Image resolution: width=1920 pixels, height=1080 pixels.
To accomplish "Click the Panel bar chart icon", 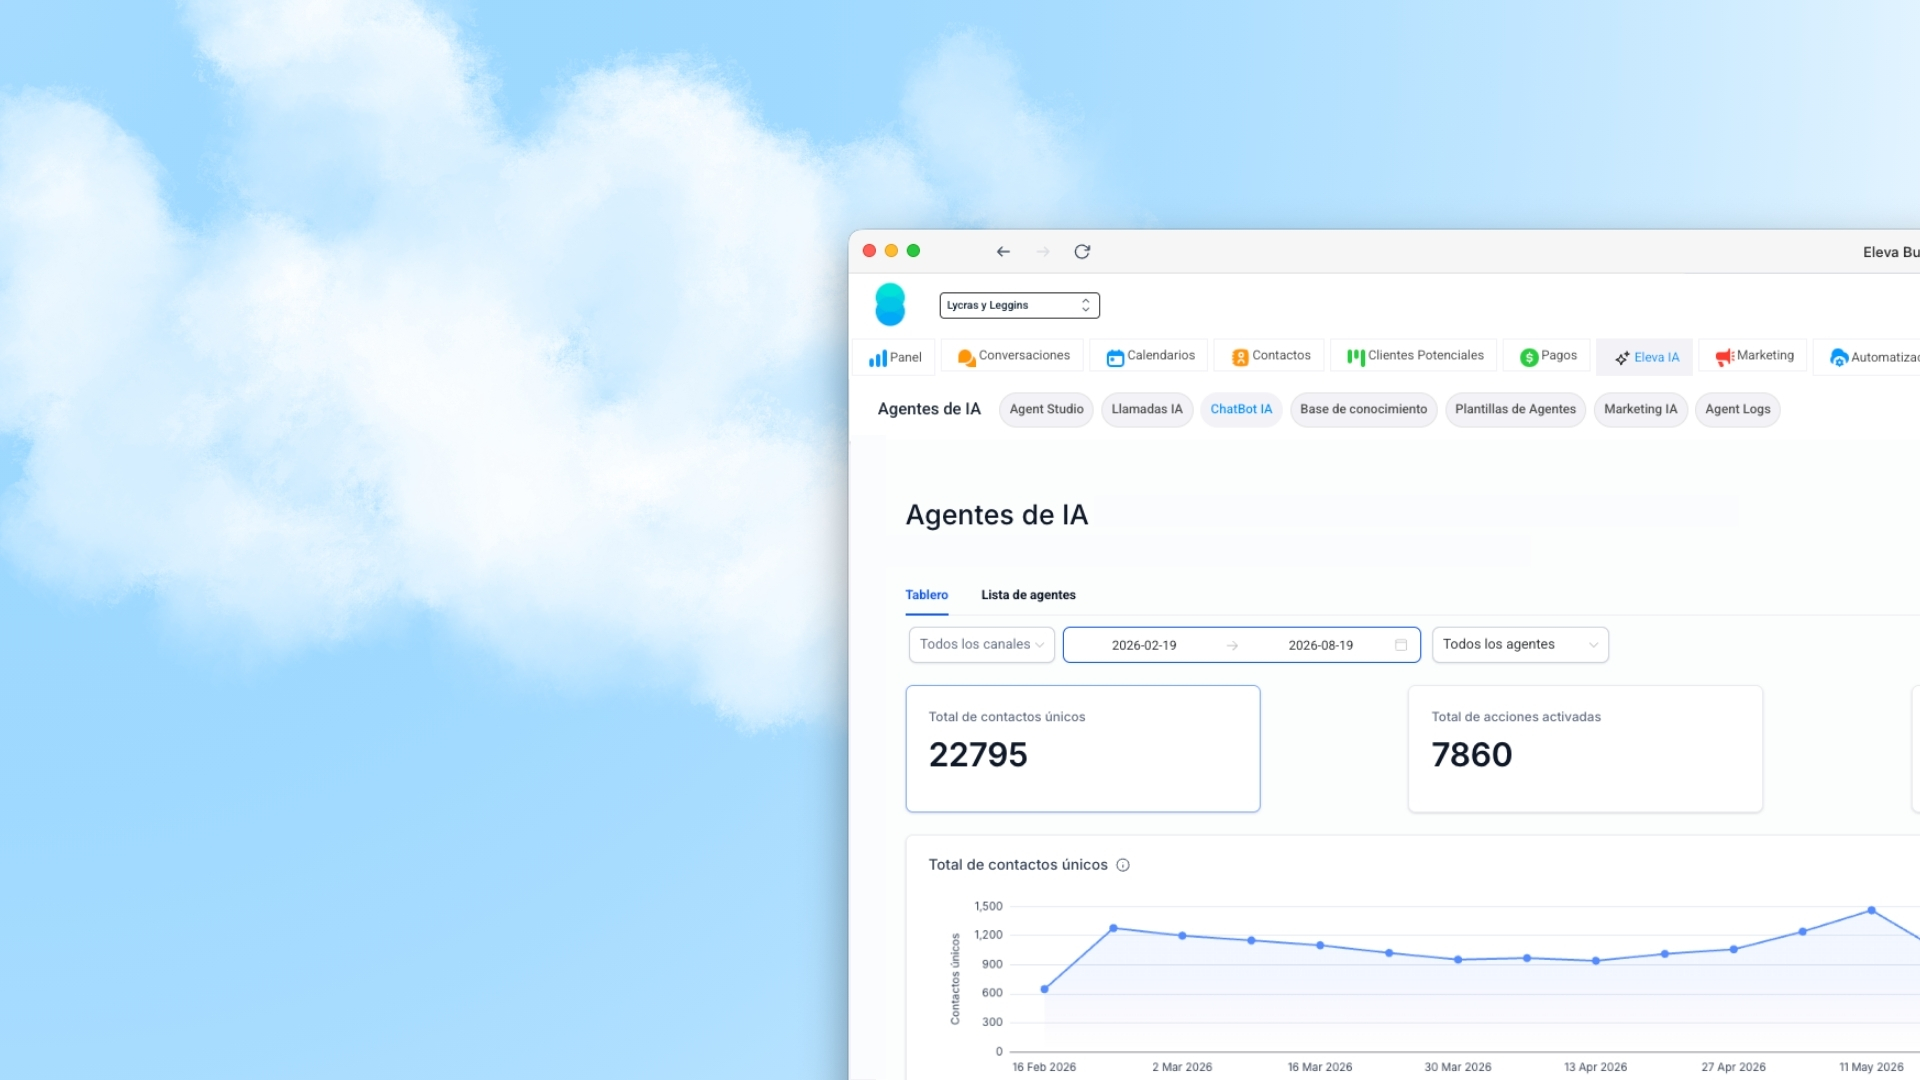I will coord(877,358).
